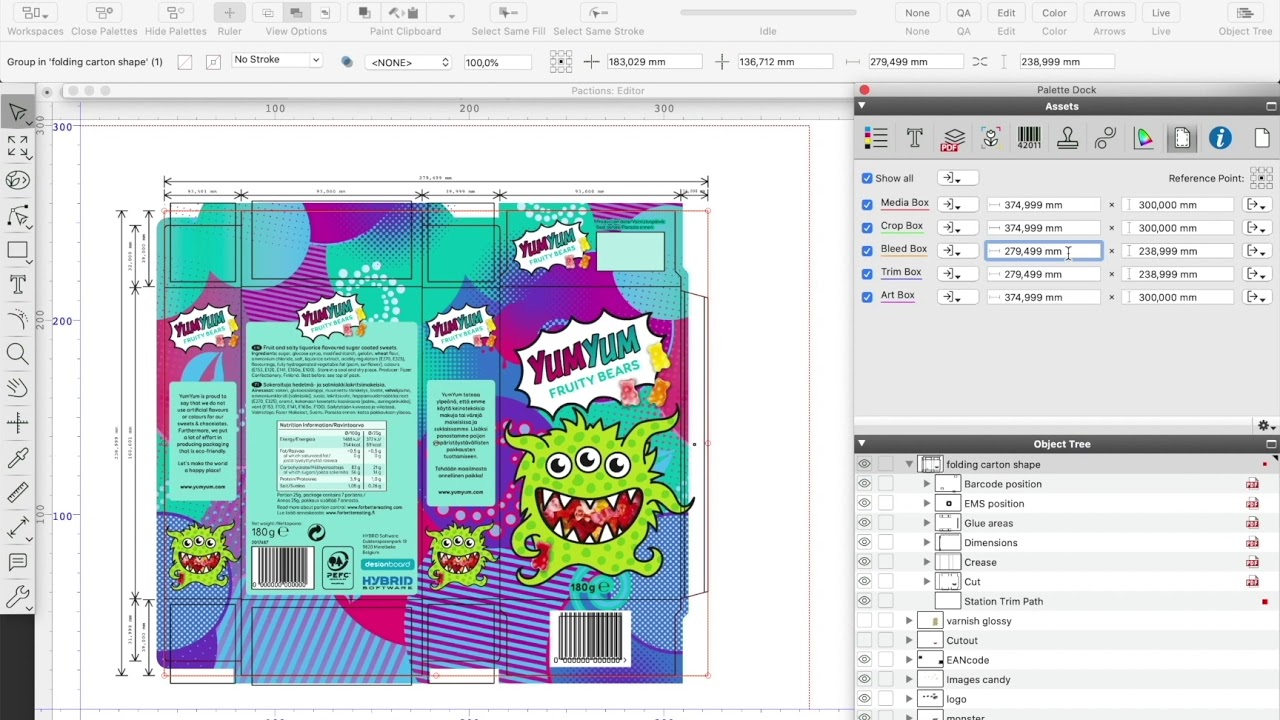1280x720 pixels.
Task: Hide the Barcode position layer
Action: point(864,484)
